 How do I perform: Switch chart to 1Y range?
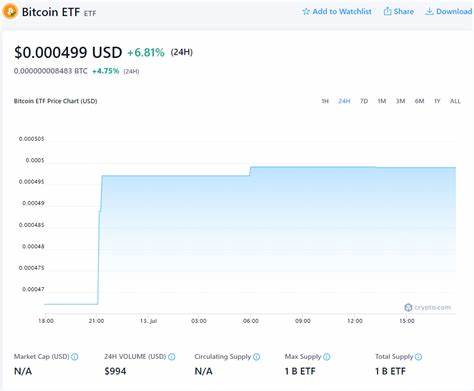click(x=437, y=101)
